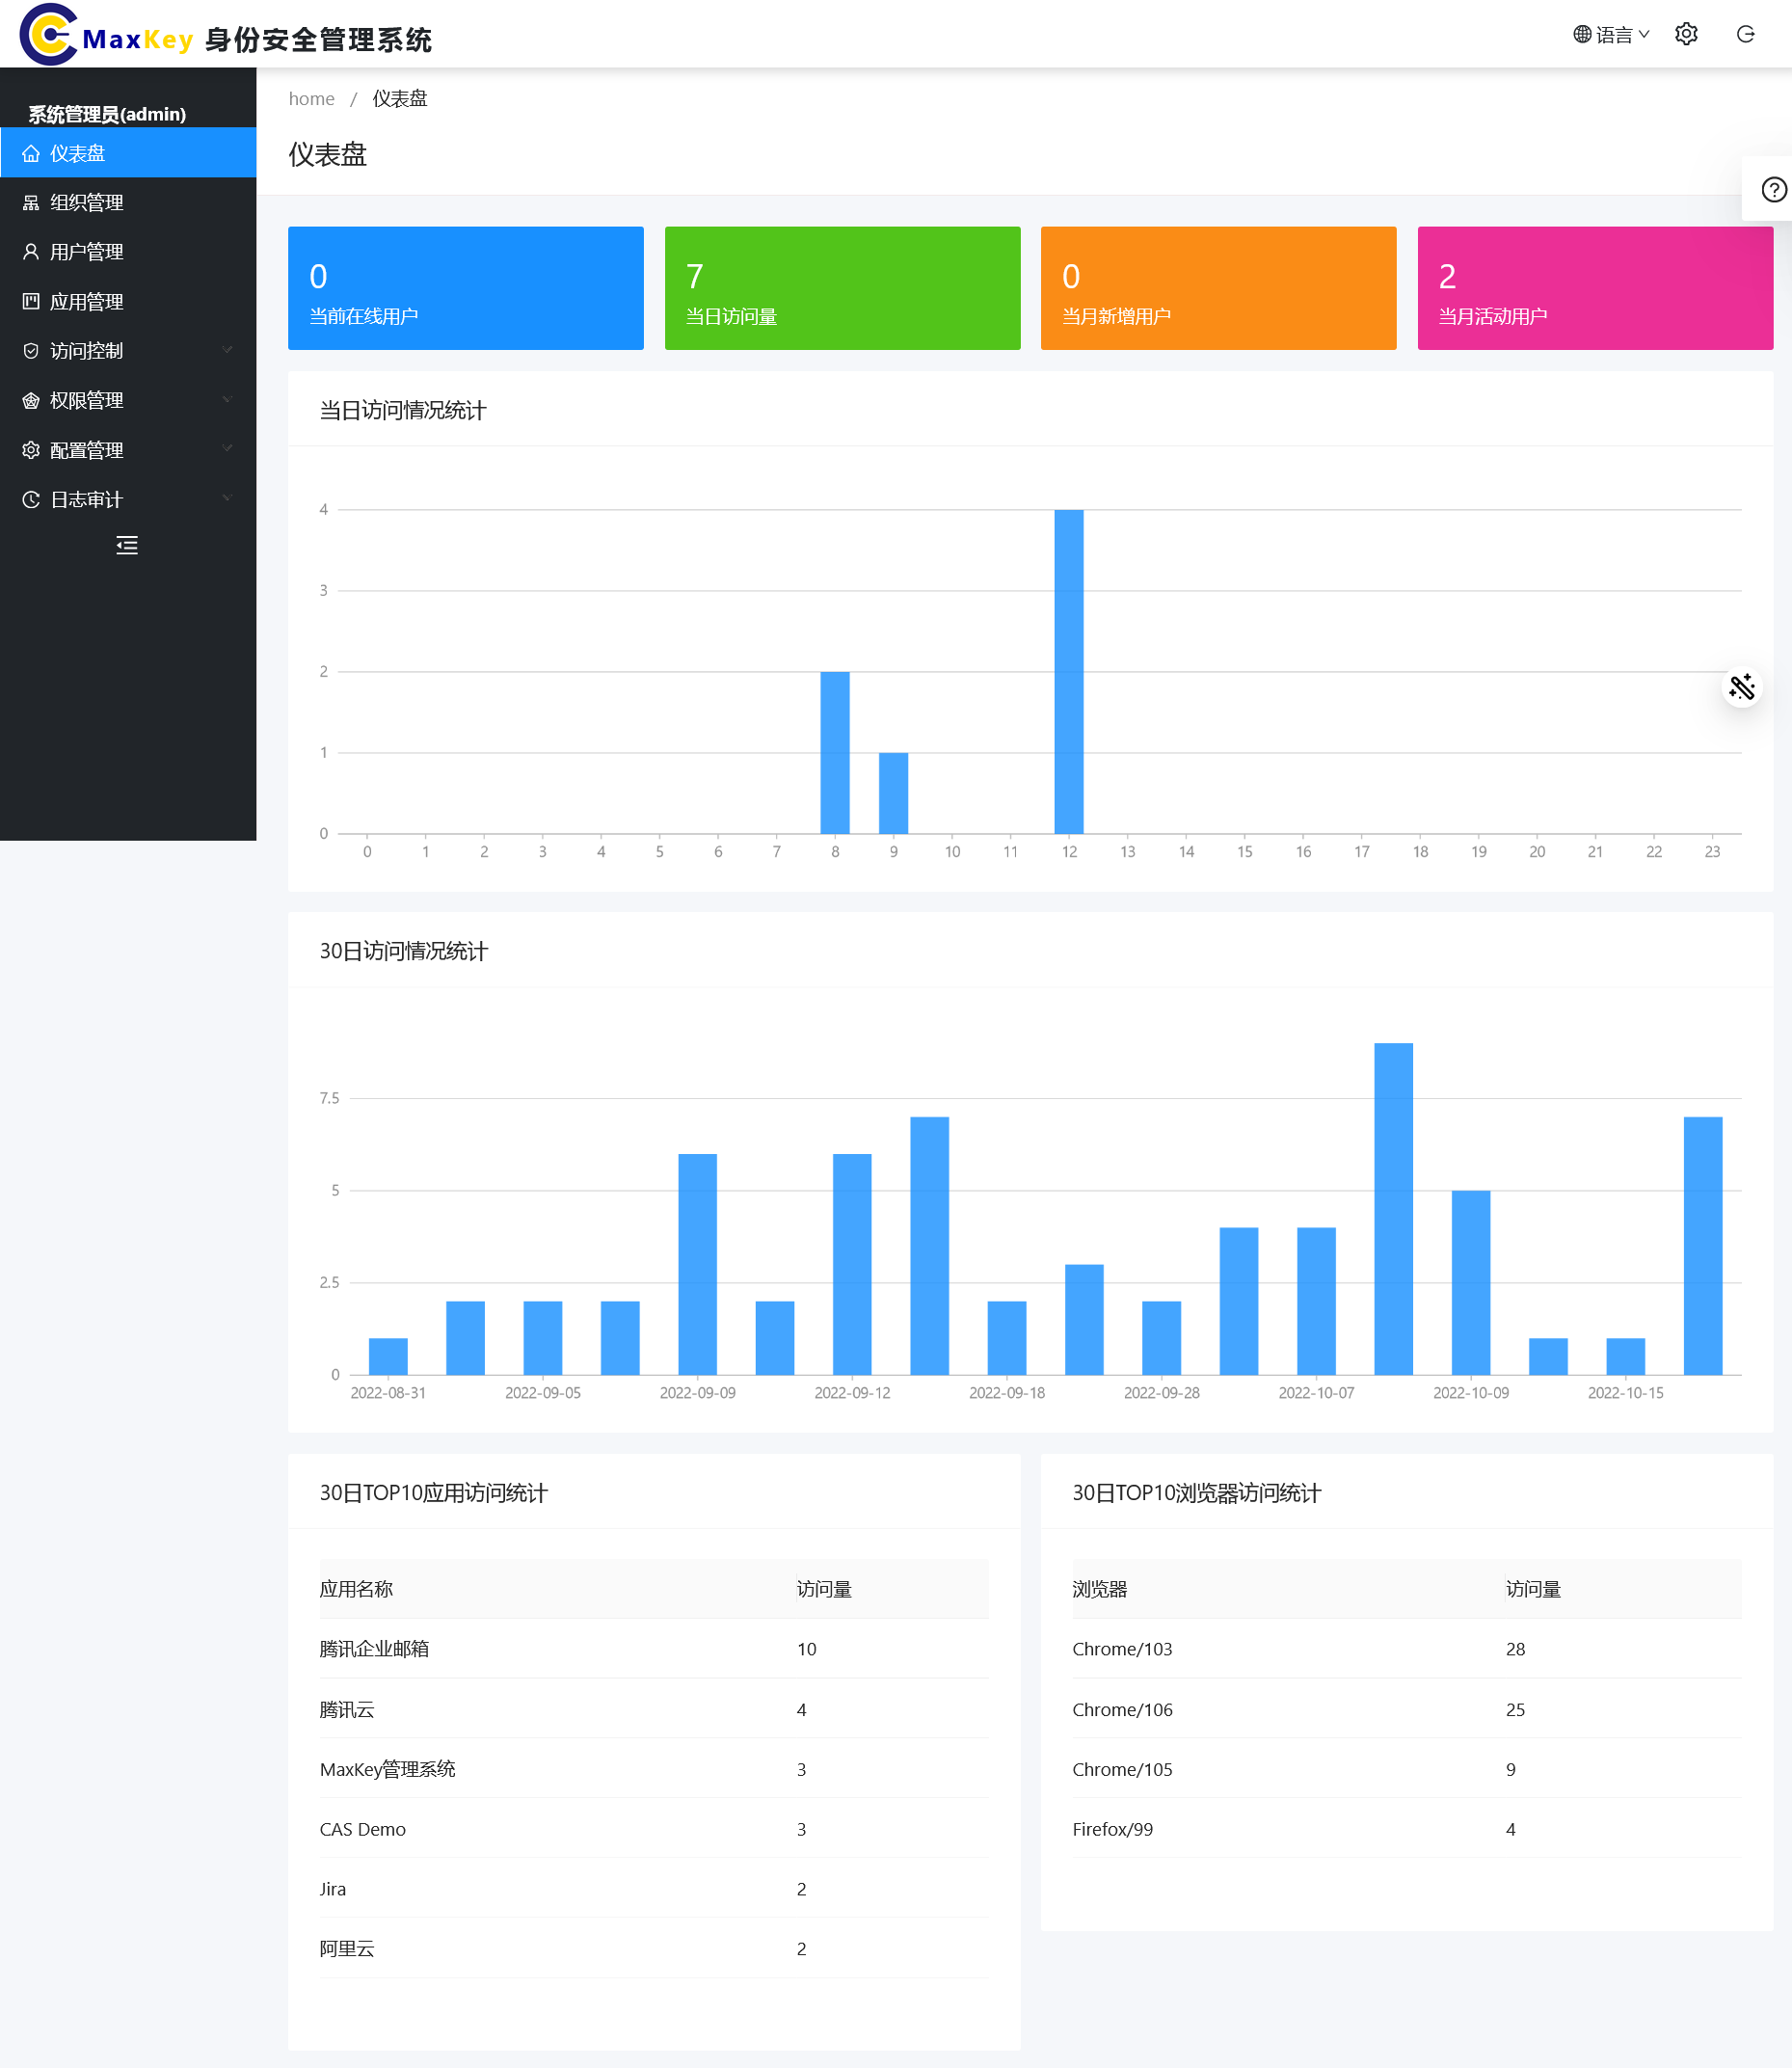Collapse sidebar using the menu fold icon
1792x2068 pixels.
[x=127, y=545]
